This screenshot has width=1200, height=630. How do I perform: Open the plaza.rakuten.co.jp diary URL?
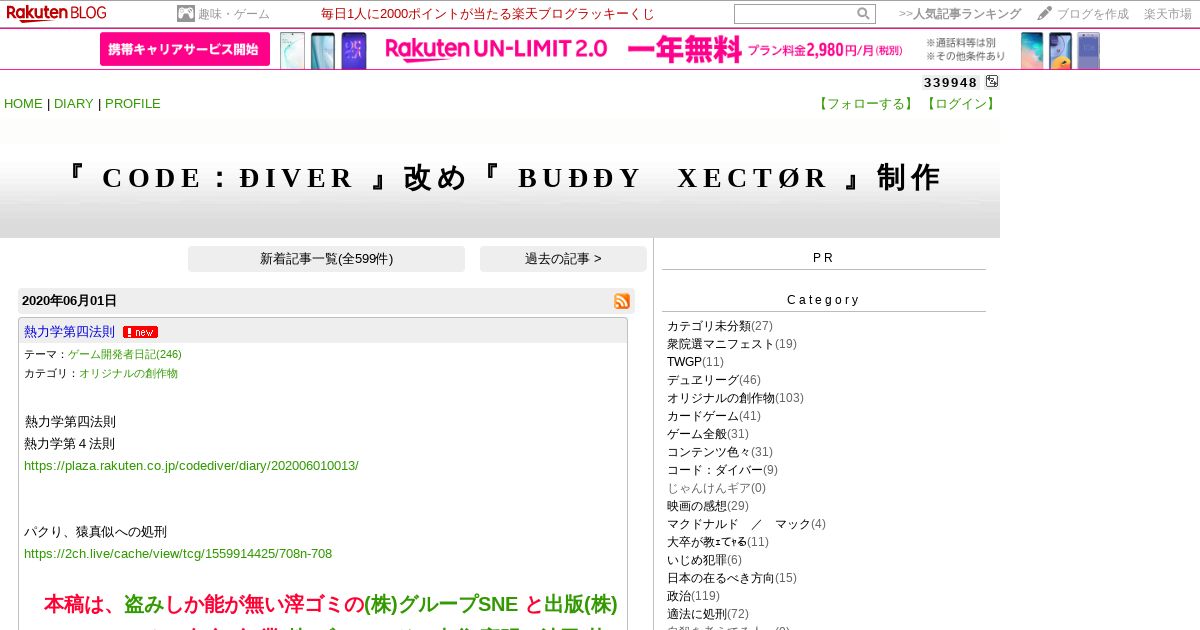pos(191,466)
